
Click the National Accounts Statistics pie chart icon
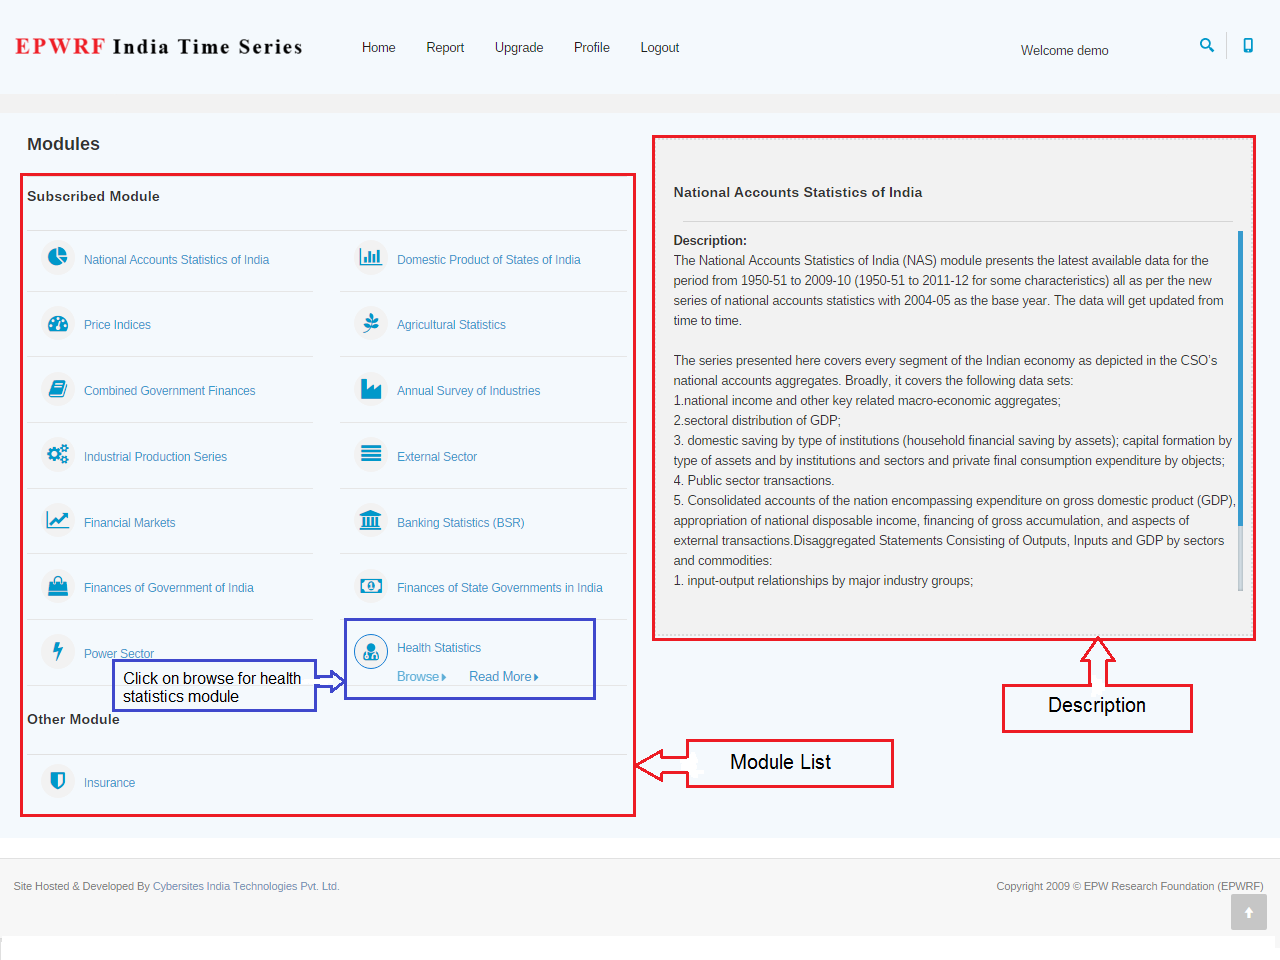coord(58,257)
